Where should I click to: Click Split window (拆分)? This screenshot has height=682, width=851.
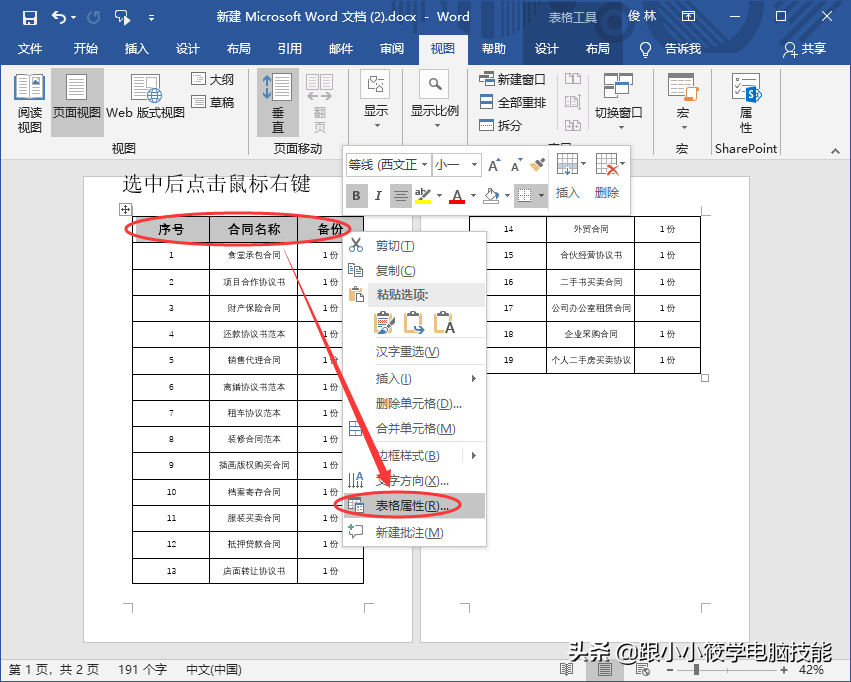click(500, 125)
